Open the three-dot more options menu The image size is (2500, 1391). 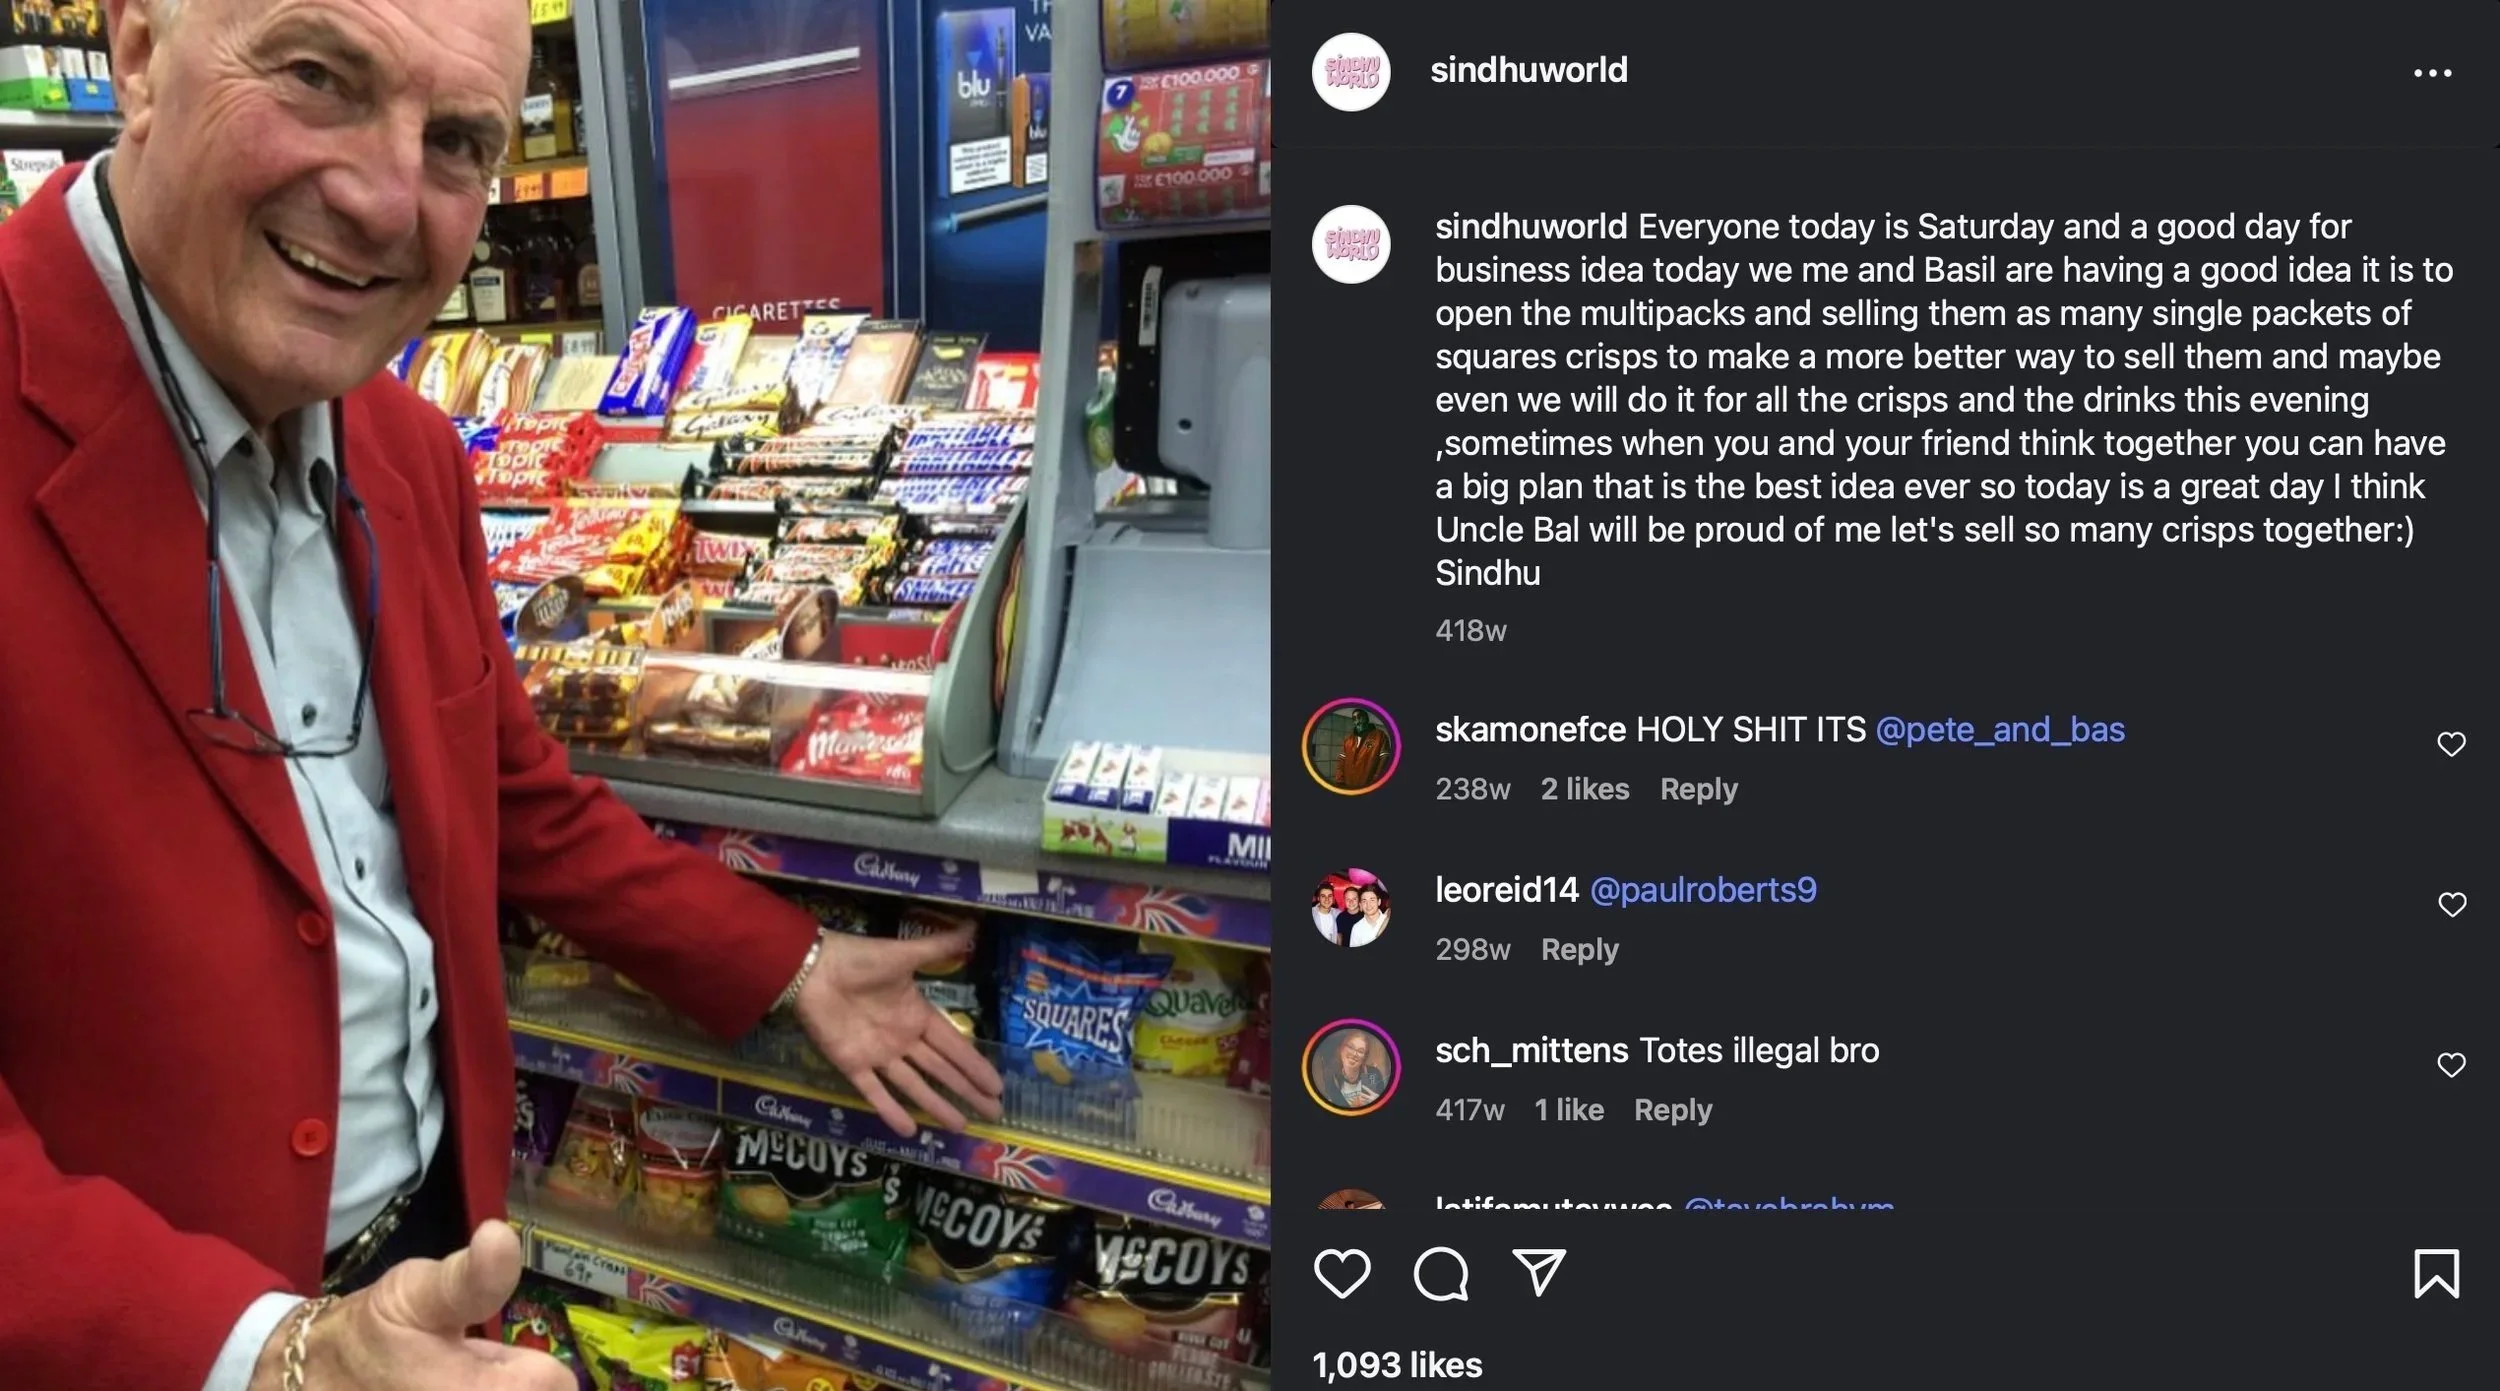[2432, 73]
